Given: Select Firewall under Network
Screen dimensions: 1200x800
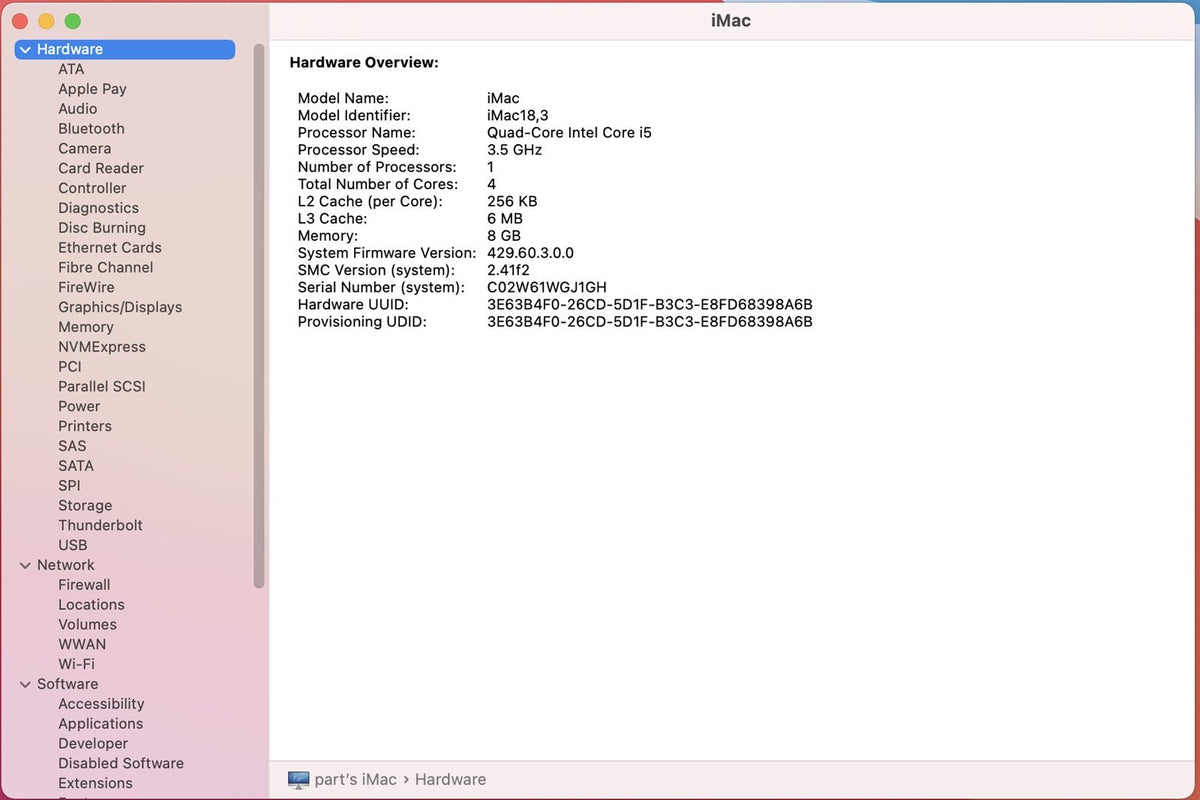Looking at the screenshot, I should (x=84, y=584).
